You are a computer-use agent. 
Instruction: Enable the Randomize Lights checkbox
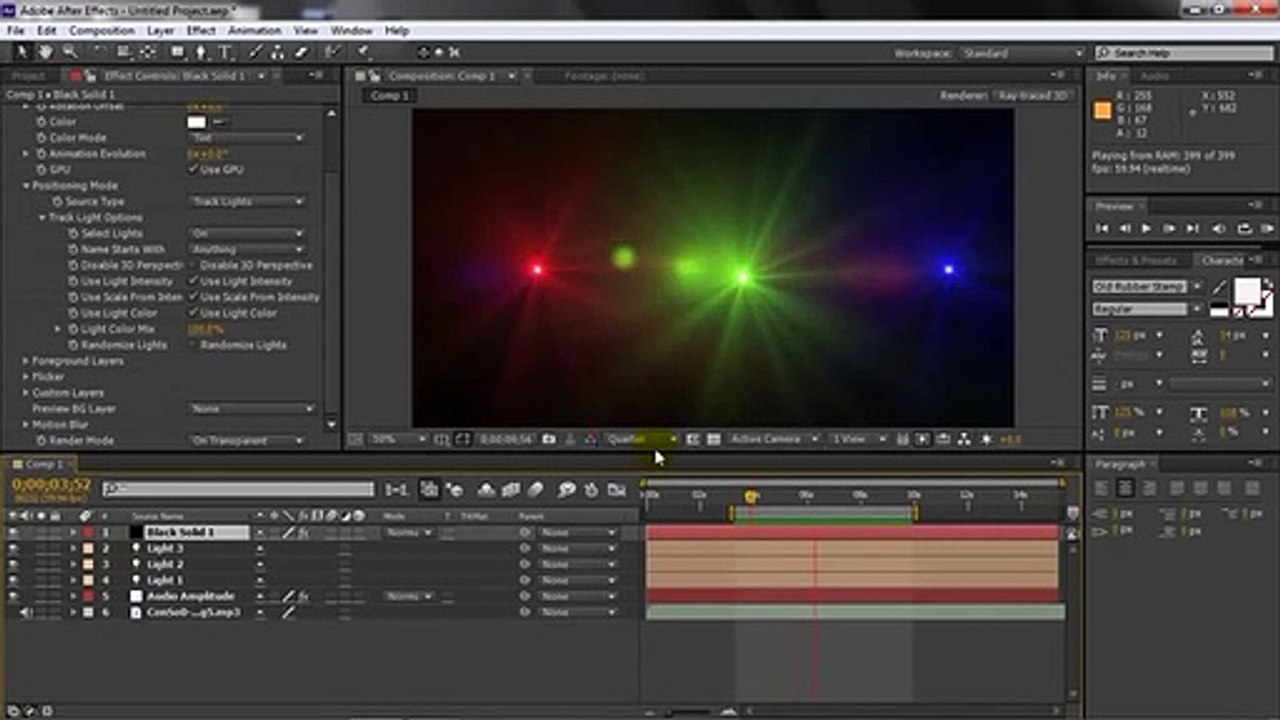(x=193, y=345)
